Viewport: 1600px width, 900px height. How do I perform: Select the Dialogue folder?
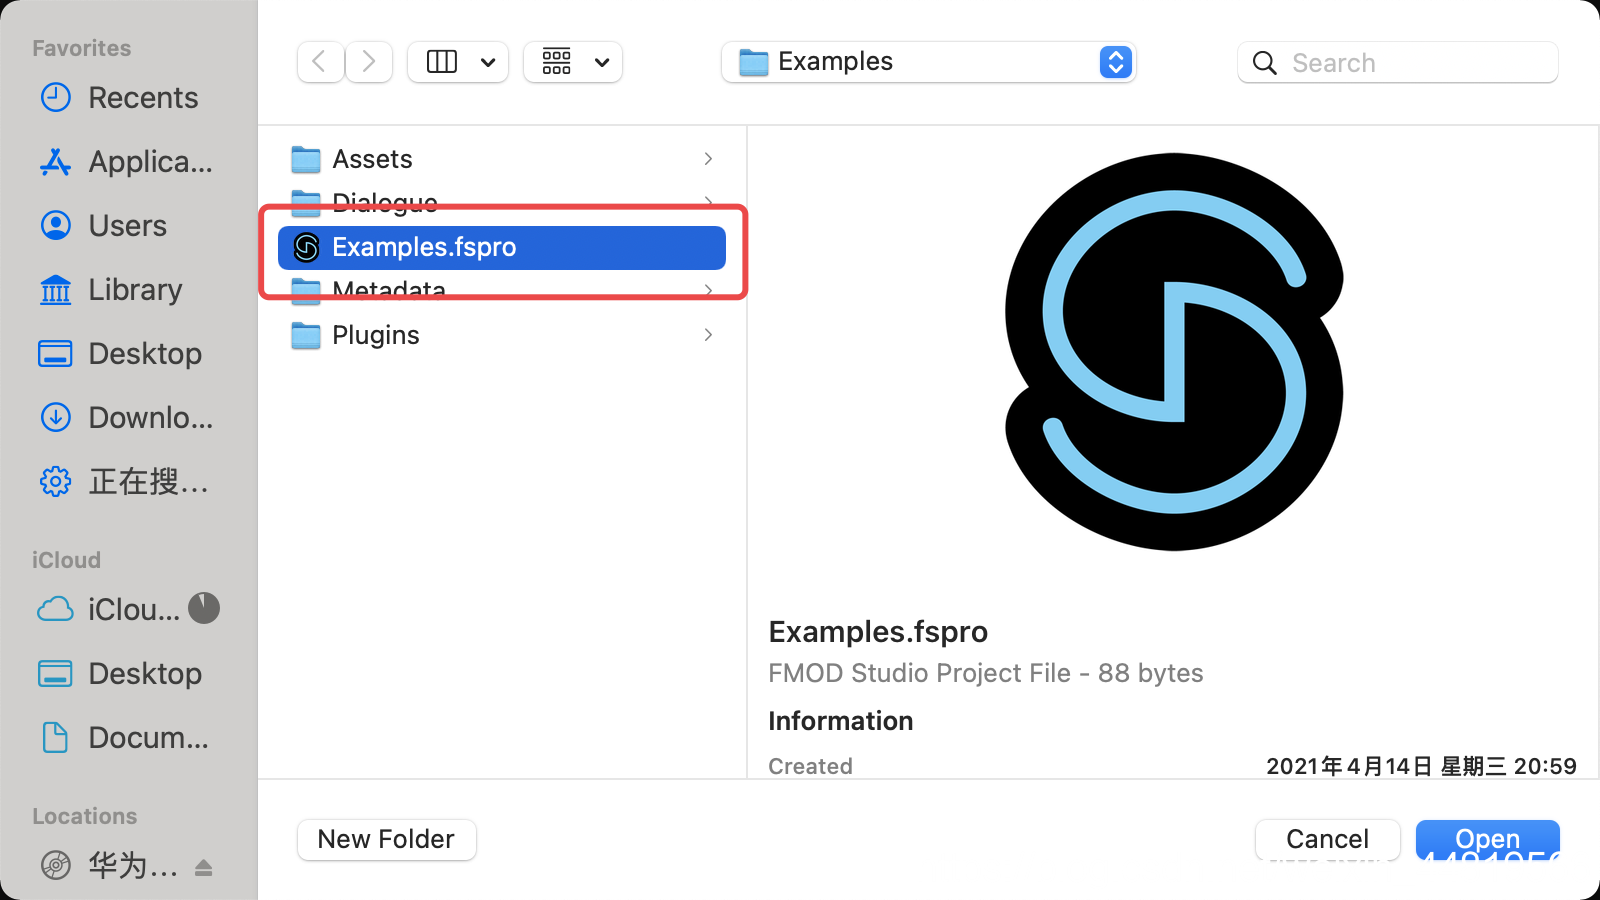502,202
